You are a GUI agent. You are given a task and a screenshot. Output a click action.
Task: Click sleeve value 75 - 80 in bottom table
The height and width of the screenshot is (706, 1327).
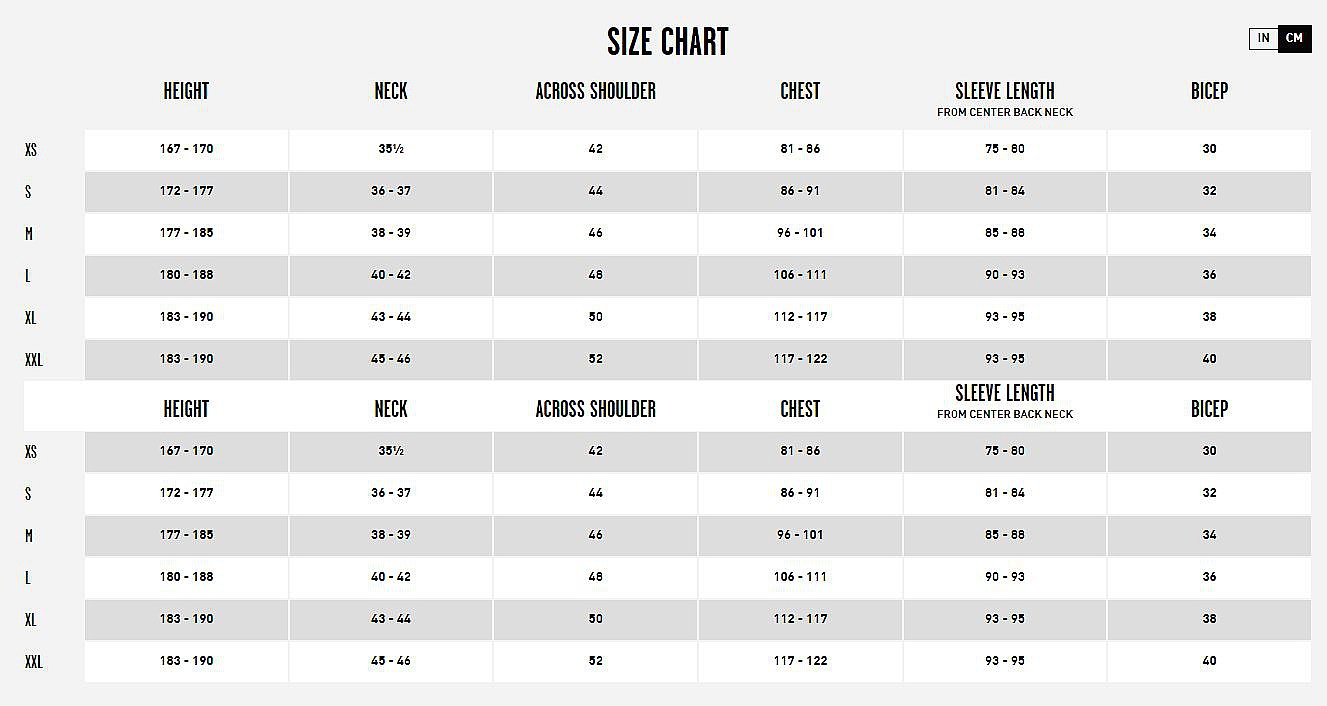[x=1005, y=451]
